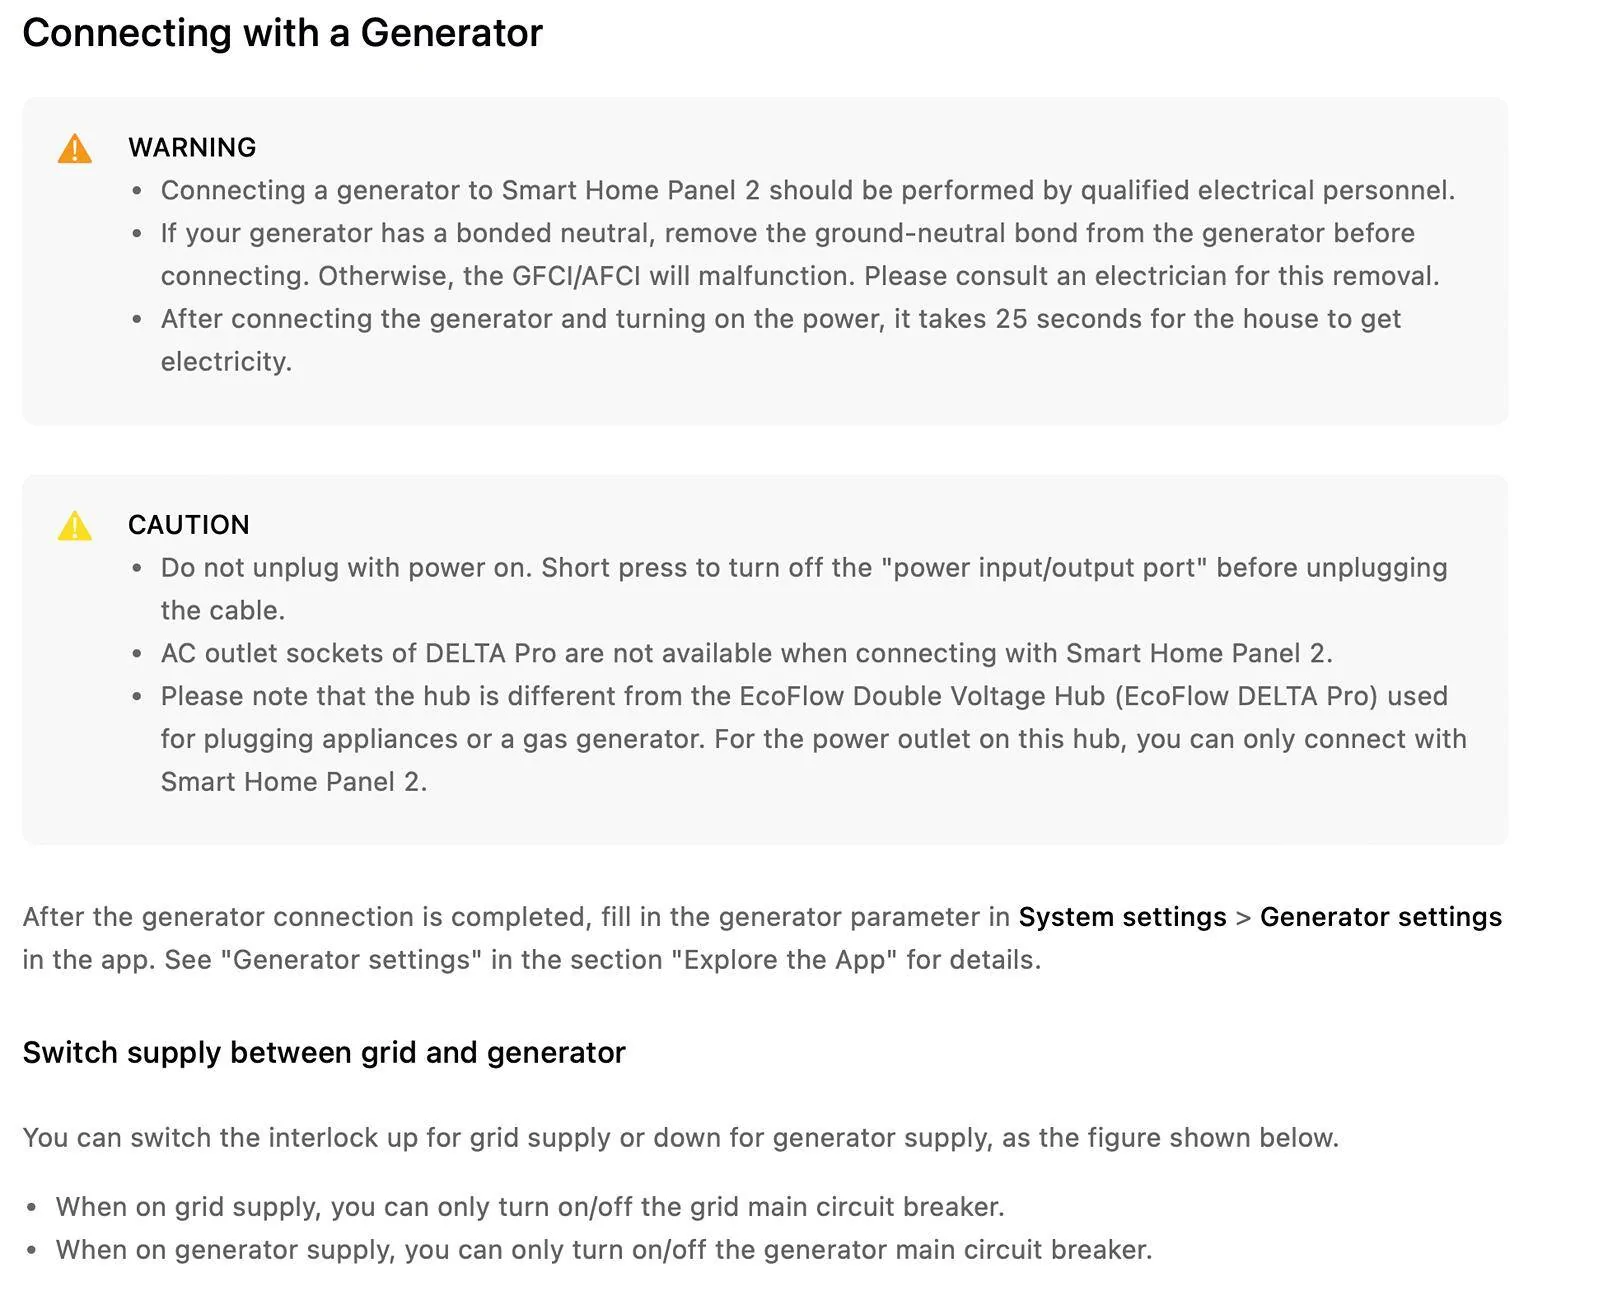Click the orange WARNING triangle icon
The width and height of the screenshot is (1603, 1300).
(x=75, y=149)
